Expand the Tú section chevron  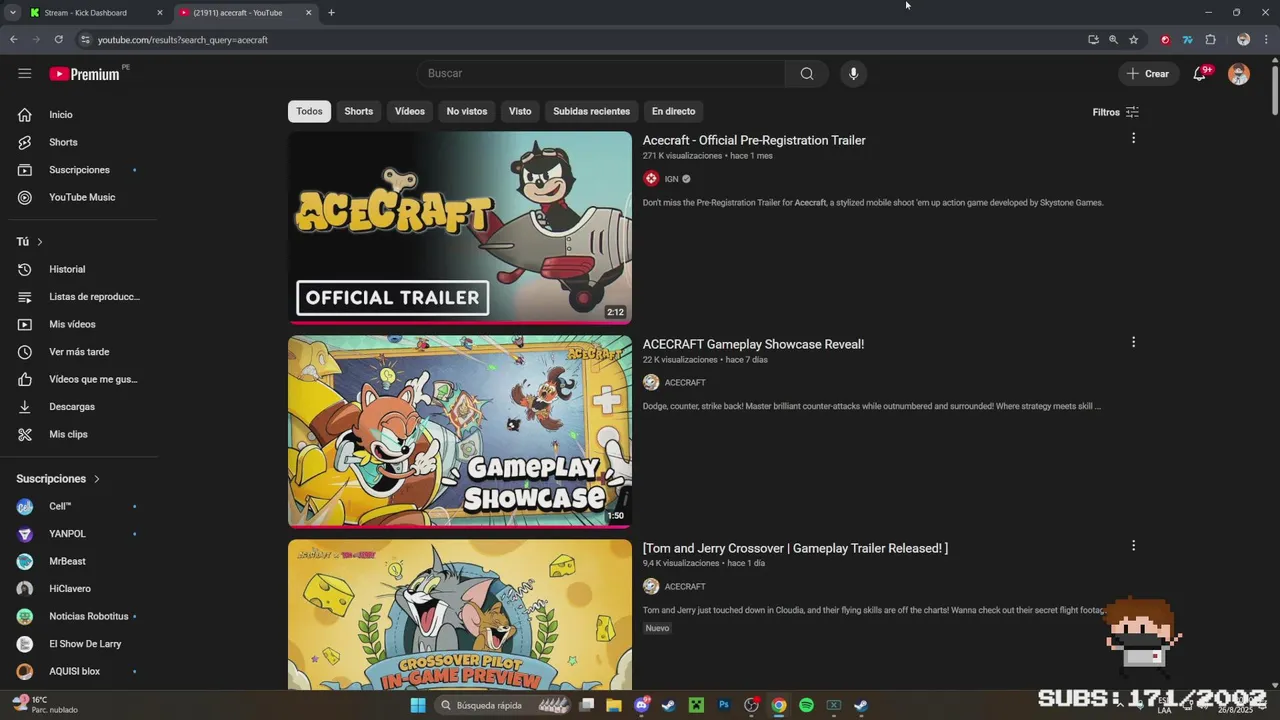tap(40, 242)
